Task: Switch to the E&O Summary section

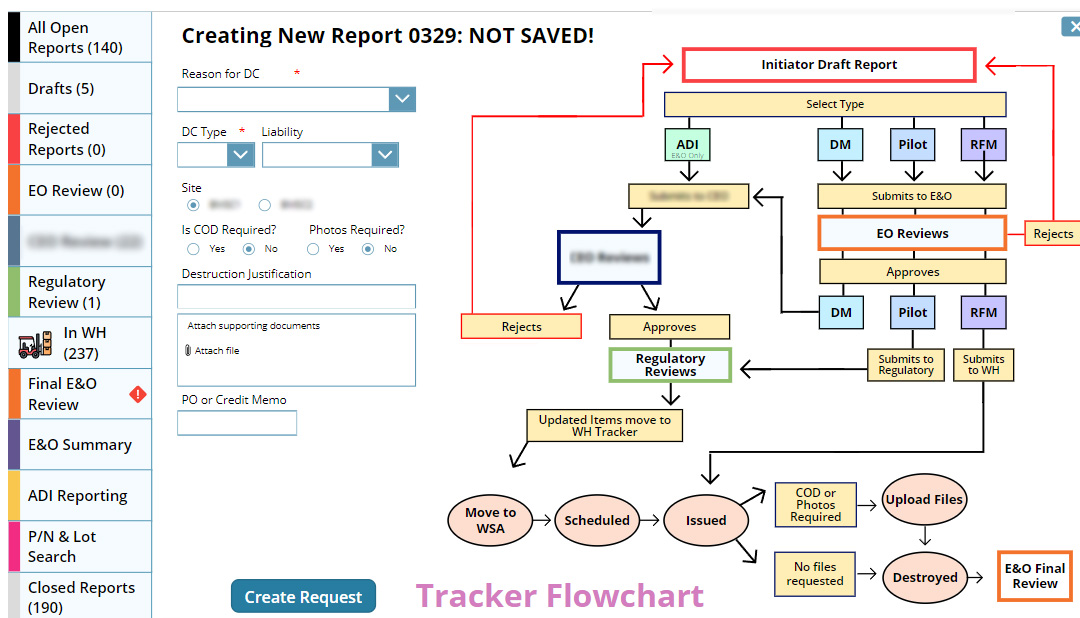Action: tap(80, 445)
